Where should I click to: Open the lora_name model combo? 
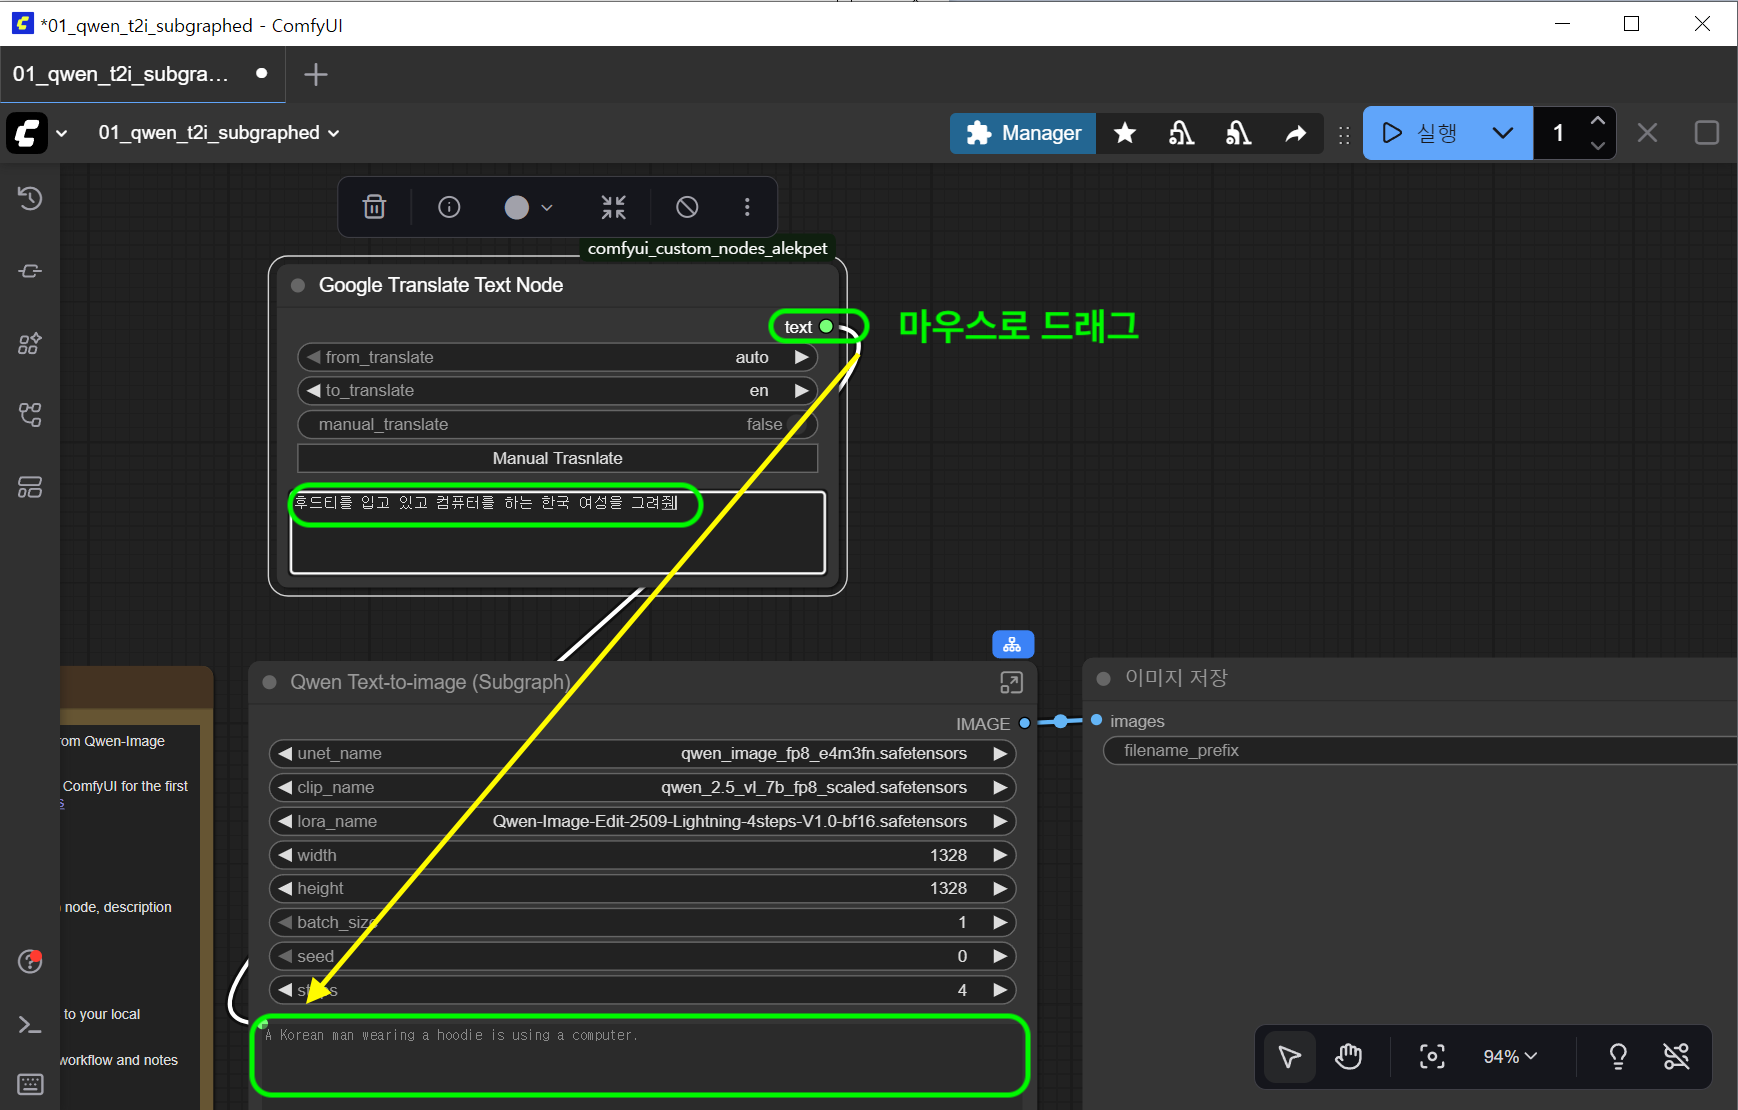tap(642, 821)
